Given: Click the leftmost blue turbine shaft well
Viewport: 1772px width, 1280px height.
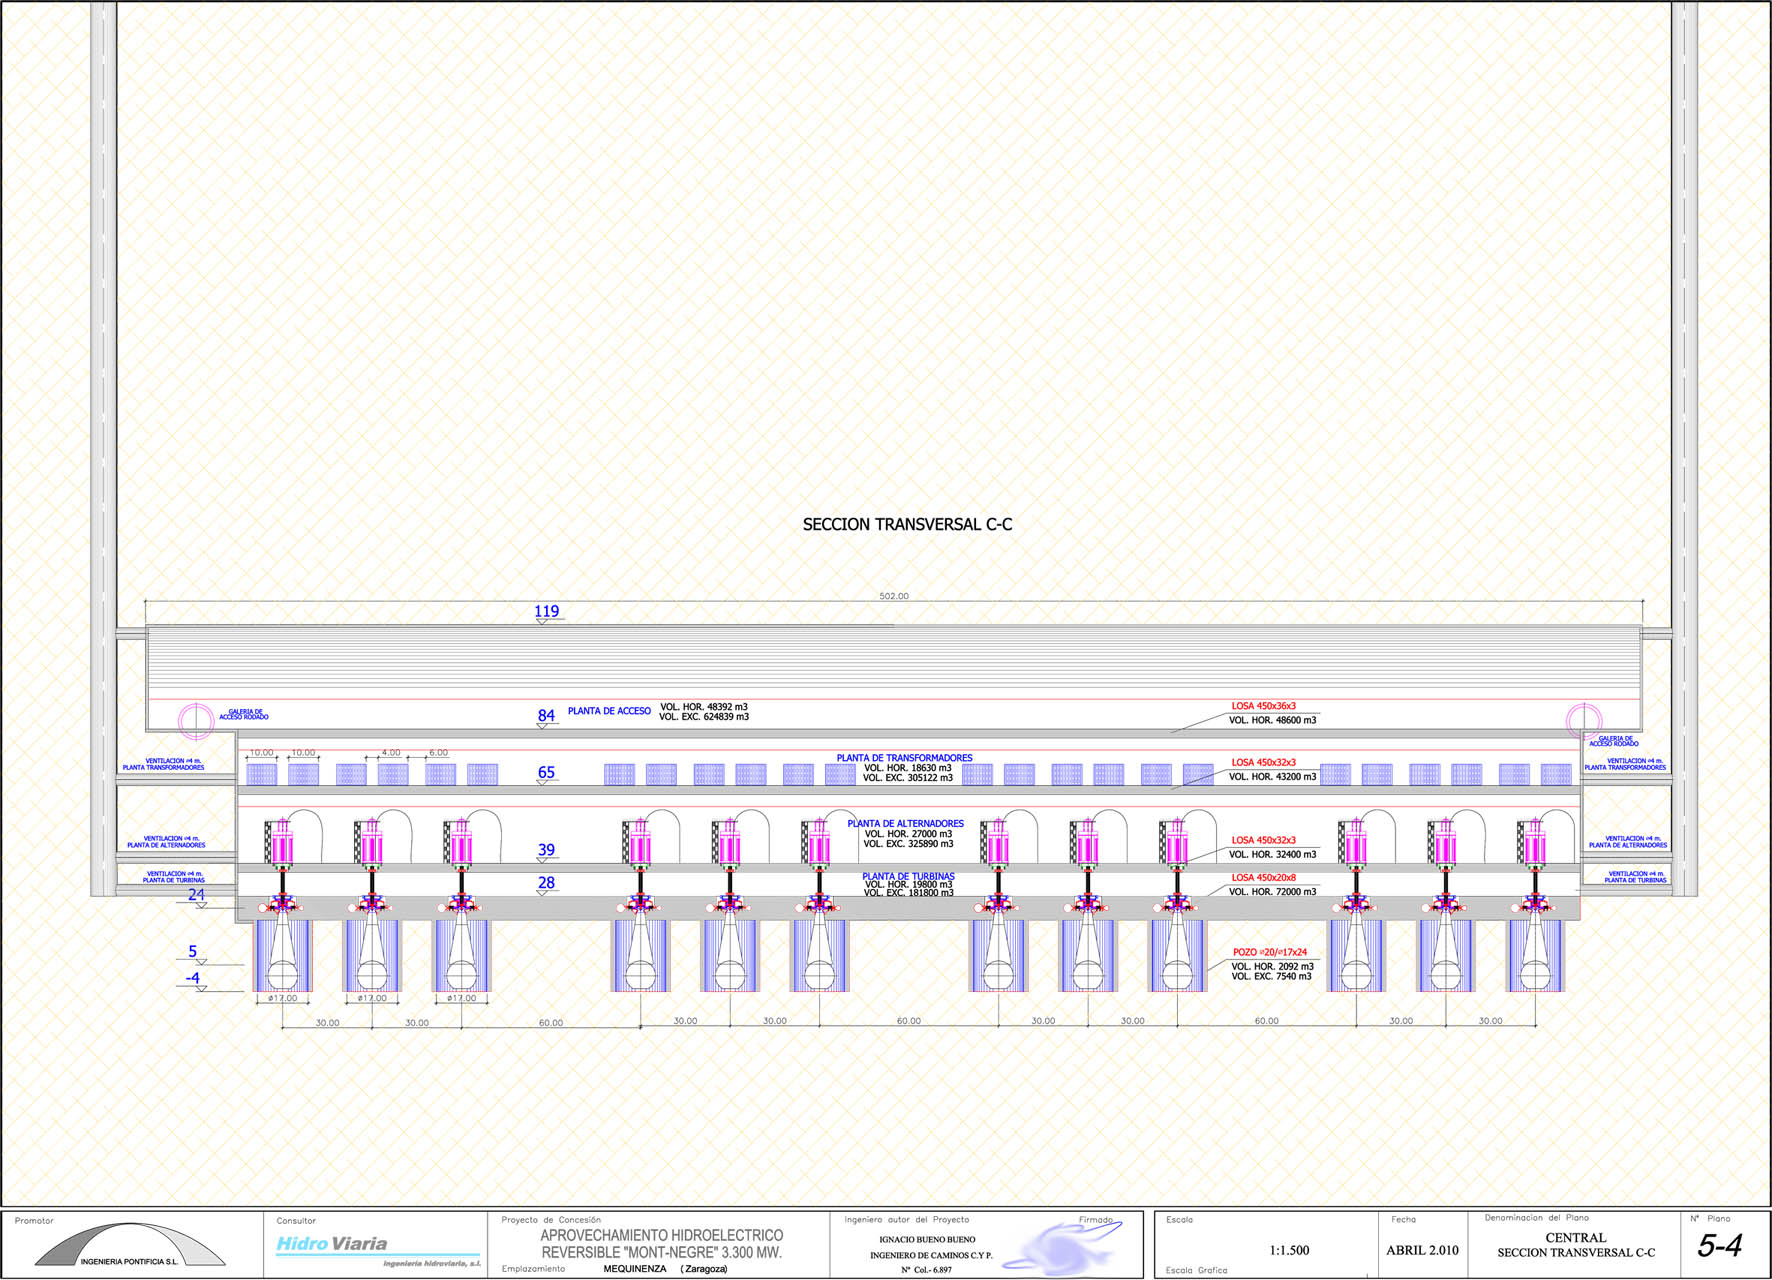Looking at the screenshot, I should [282, 956].
